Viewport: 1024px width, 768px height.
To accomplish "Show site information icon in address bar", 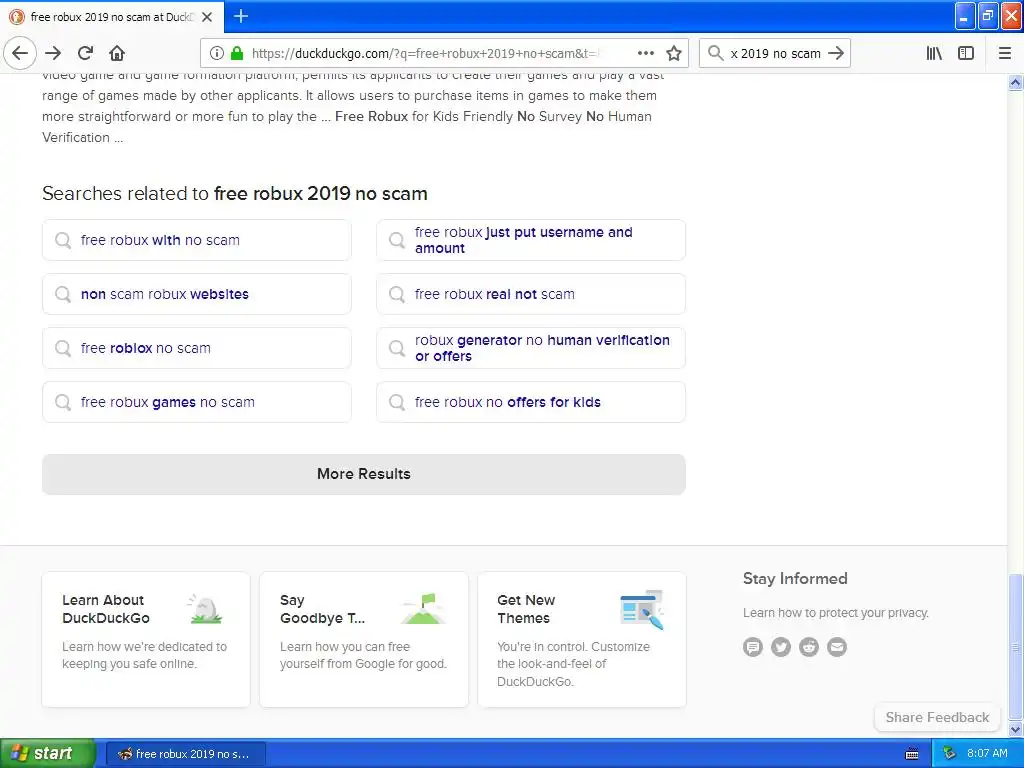I will pos(217,53).
